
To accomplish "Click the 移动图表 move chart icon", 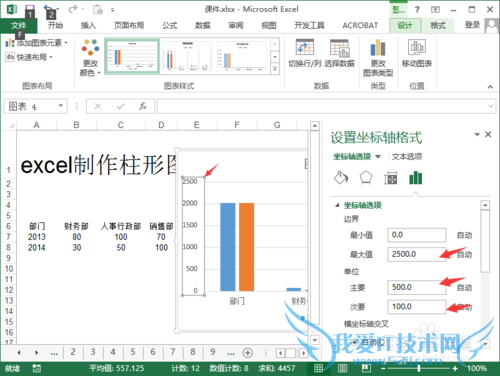I will pyautogui.click(x=417, y=47).
